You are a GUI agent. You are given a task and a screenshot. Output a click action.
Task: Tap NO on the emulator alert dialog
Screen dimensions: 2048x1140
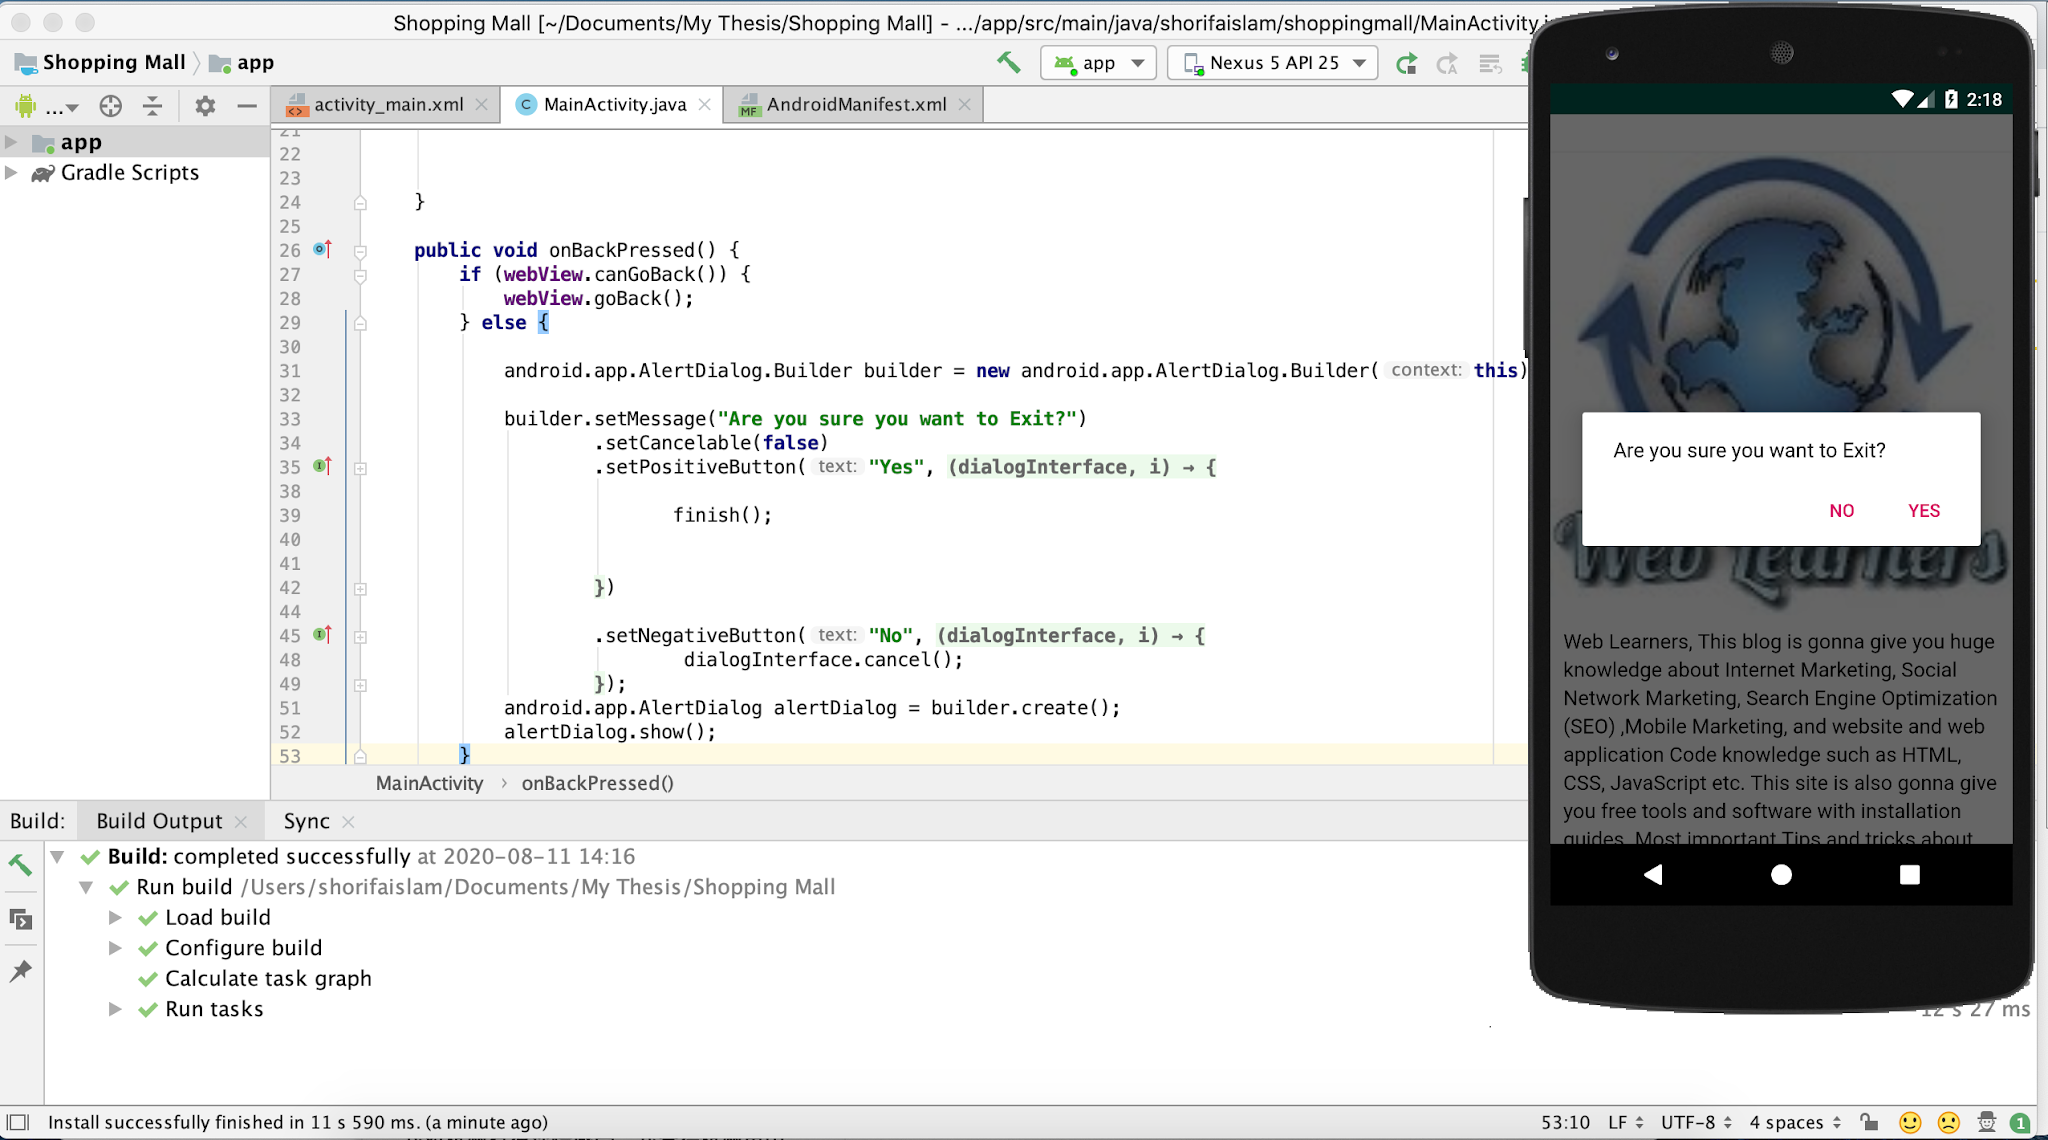pyautogui.click(x=1841, y=510)
